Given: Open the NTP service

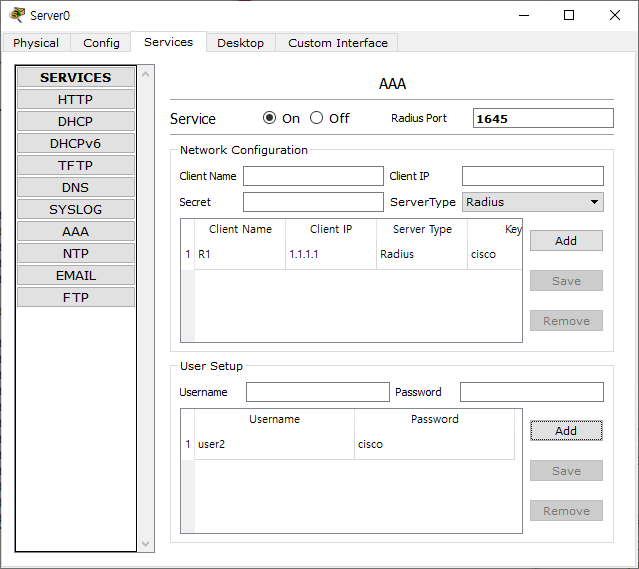Looking at the screenshot, I should pyautogui.click(x=76, y=254).
